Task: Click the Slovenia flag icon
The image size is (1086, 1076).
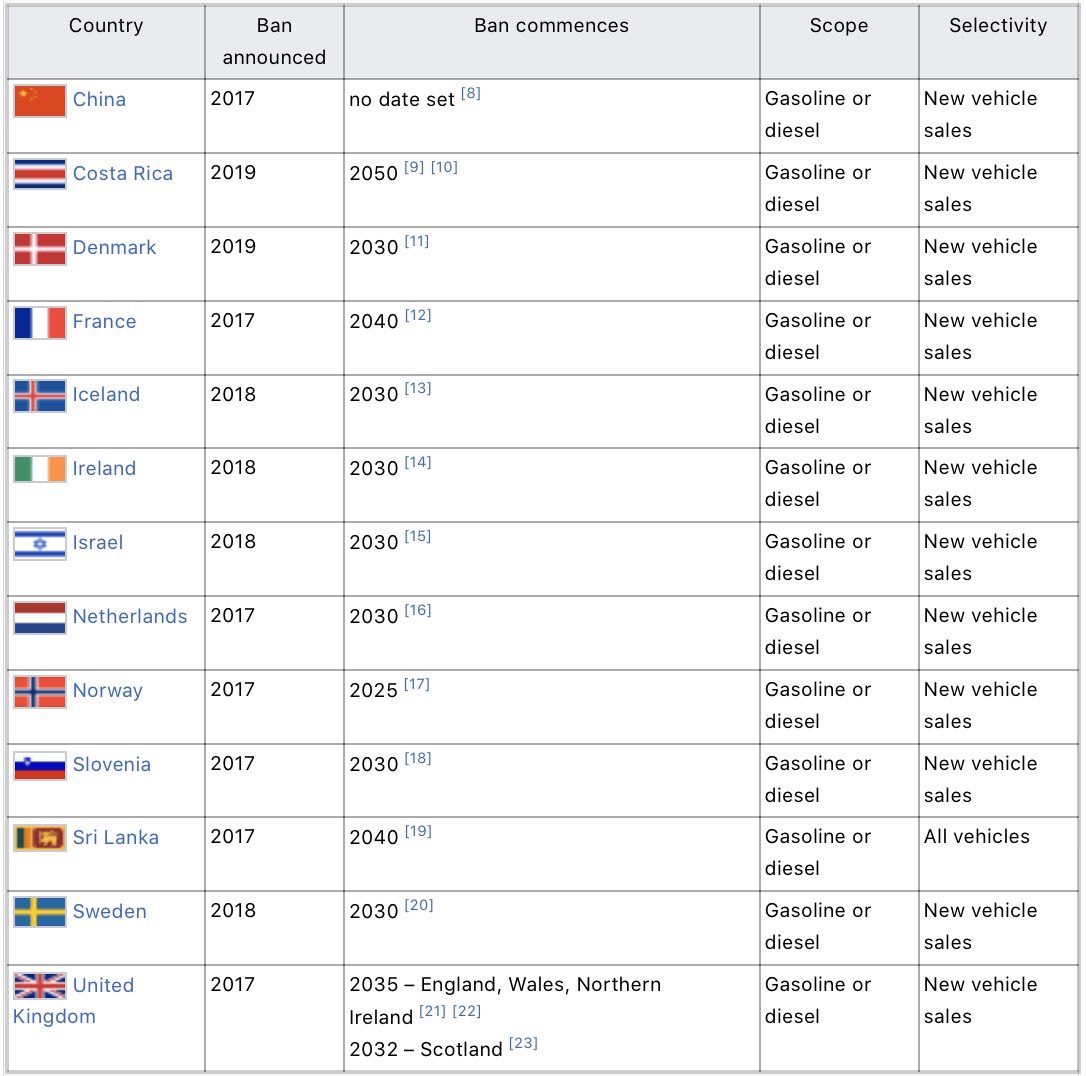Action: pos(40,765)
